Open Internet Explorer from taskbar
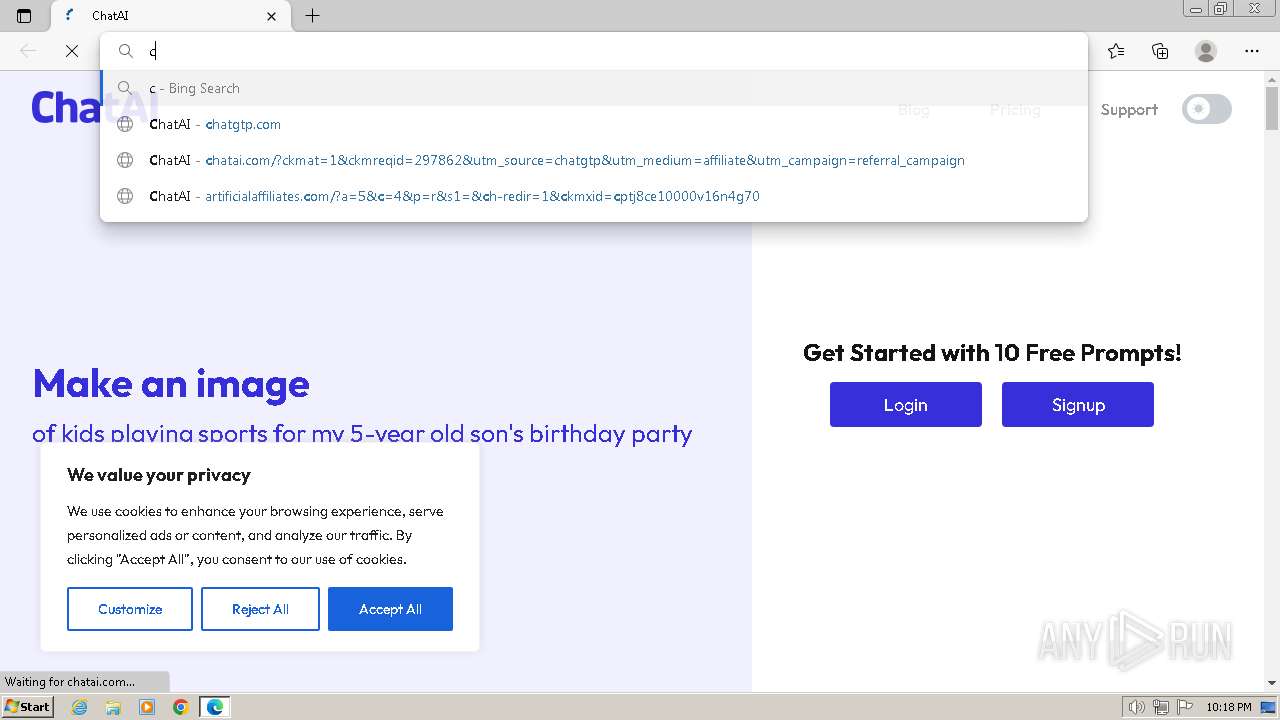1280x720 pixels. click(x=80, y=707)
